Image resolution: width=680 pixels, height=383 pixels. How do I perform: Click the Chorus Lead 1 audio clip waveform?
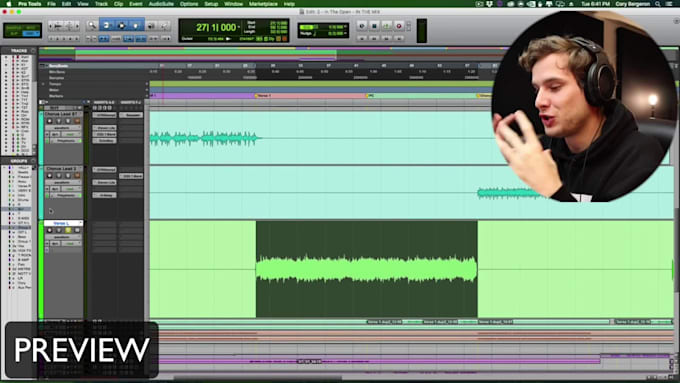click(x=205, y=138)
